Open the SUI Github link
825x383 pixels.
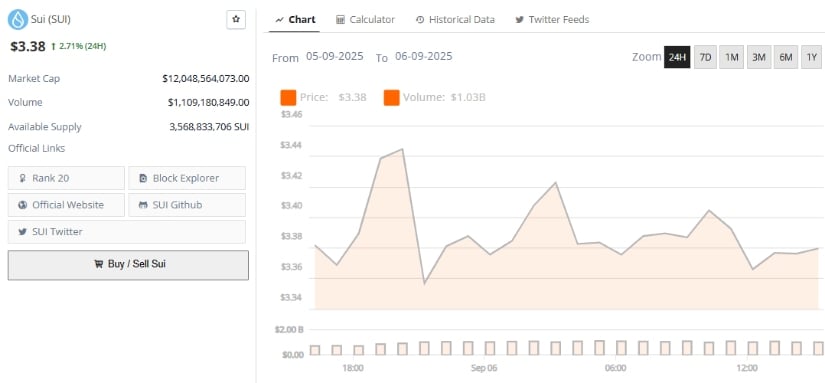tap(187, 205)
